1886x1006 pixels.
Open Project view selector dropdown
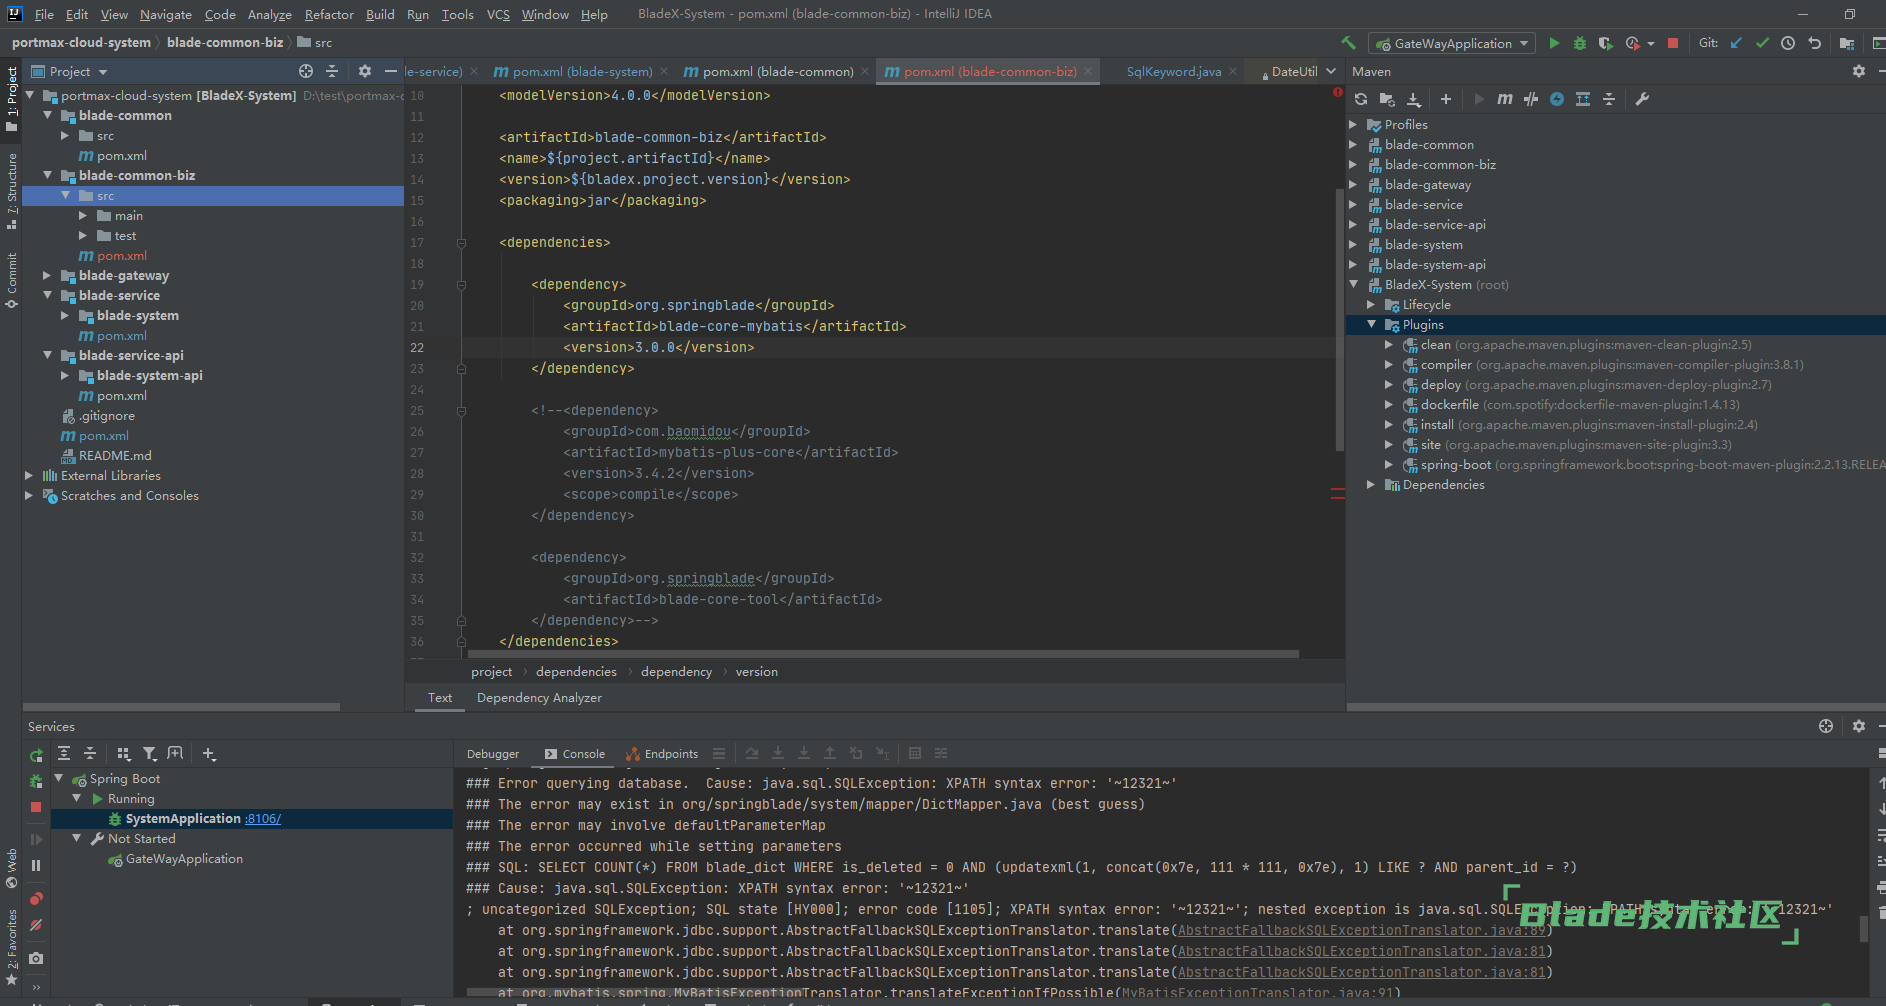tap(70, 71)
